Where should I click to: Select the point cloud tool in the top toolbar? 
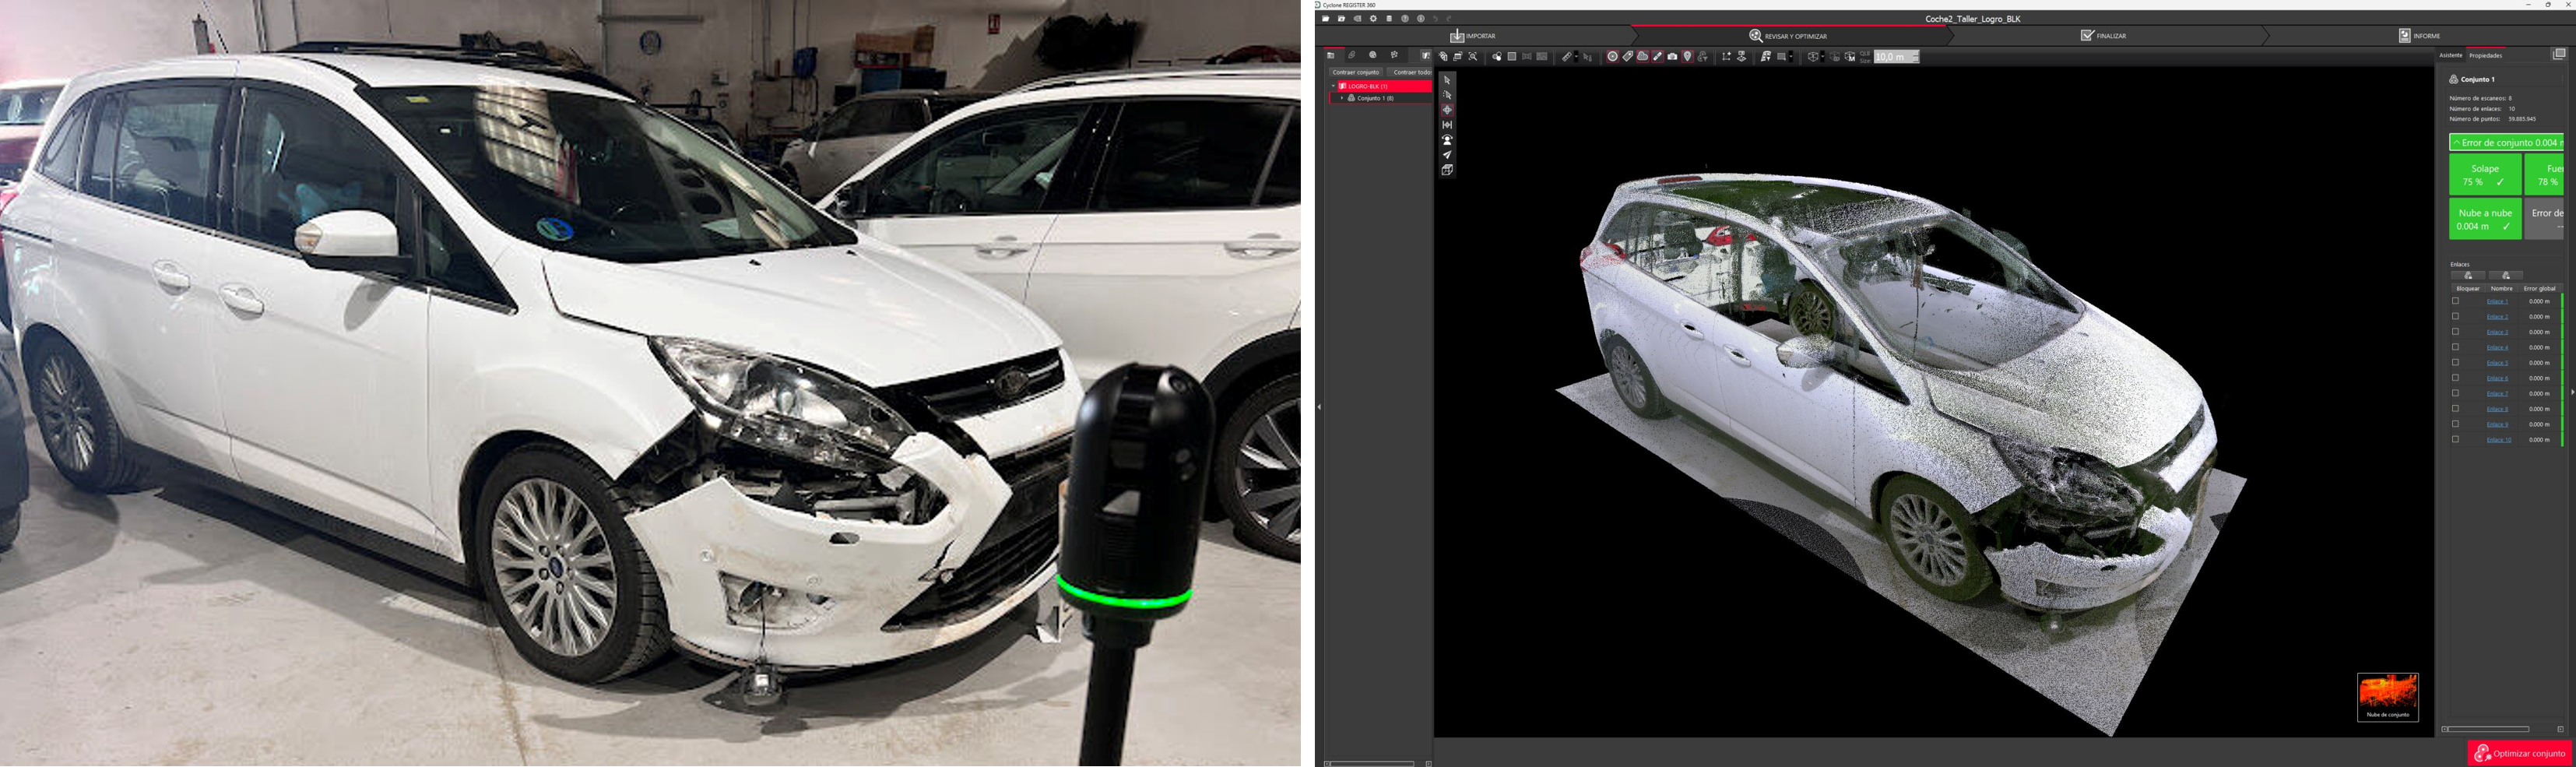click(x=1642, y=57)
